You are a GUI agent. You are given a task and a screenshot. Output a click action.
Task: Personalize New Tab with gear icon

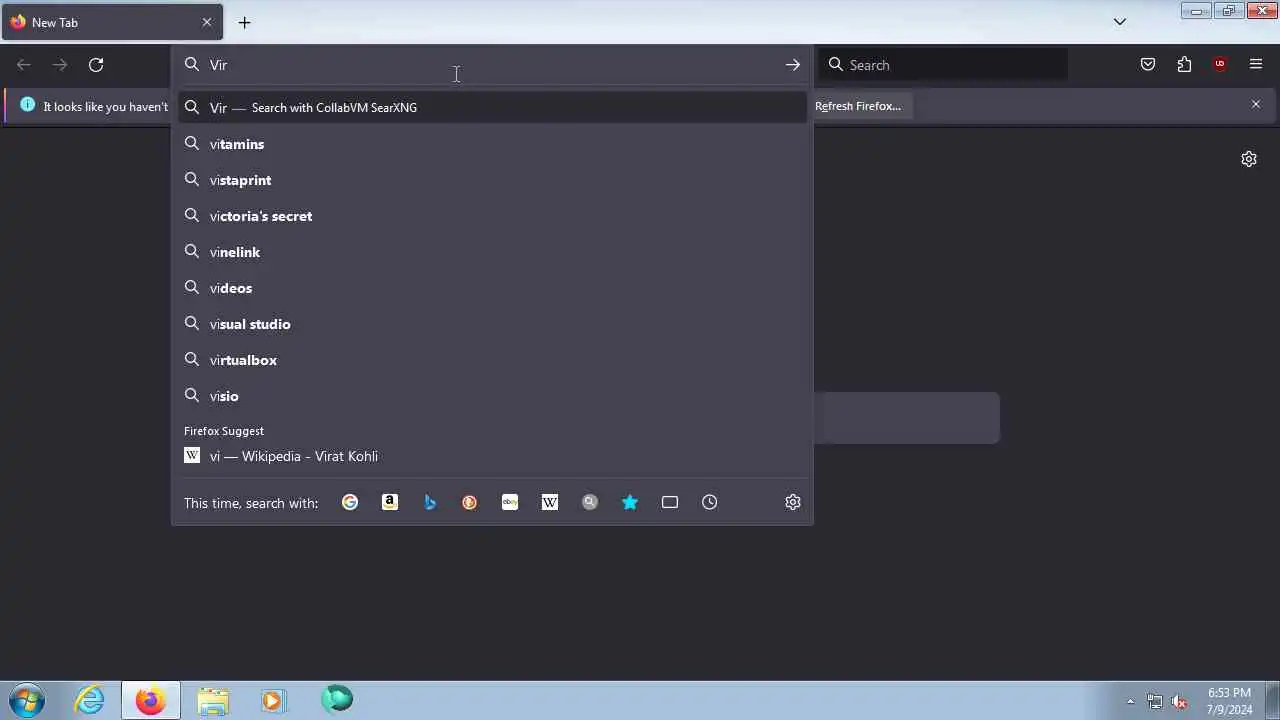tap(1249, 159)
